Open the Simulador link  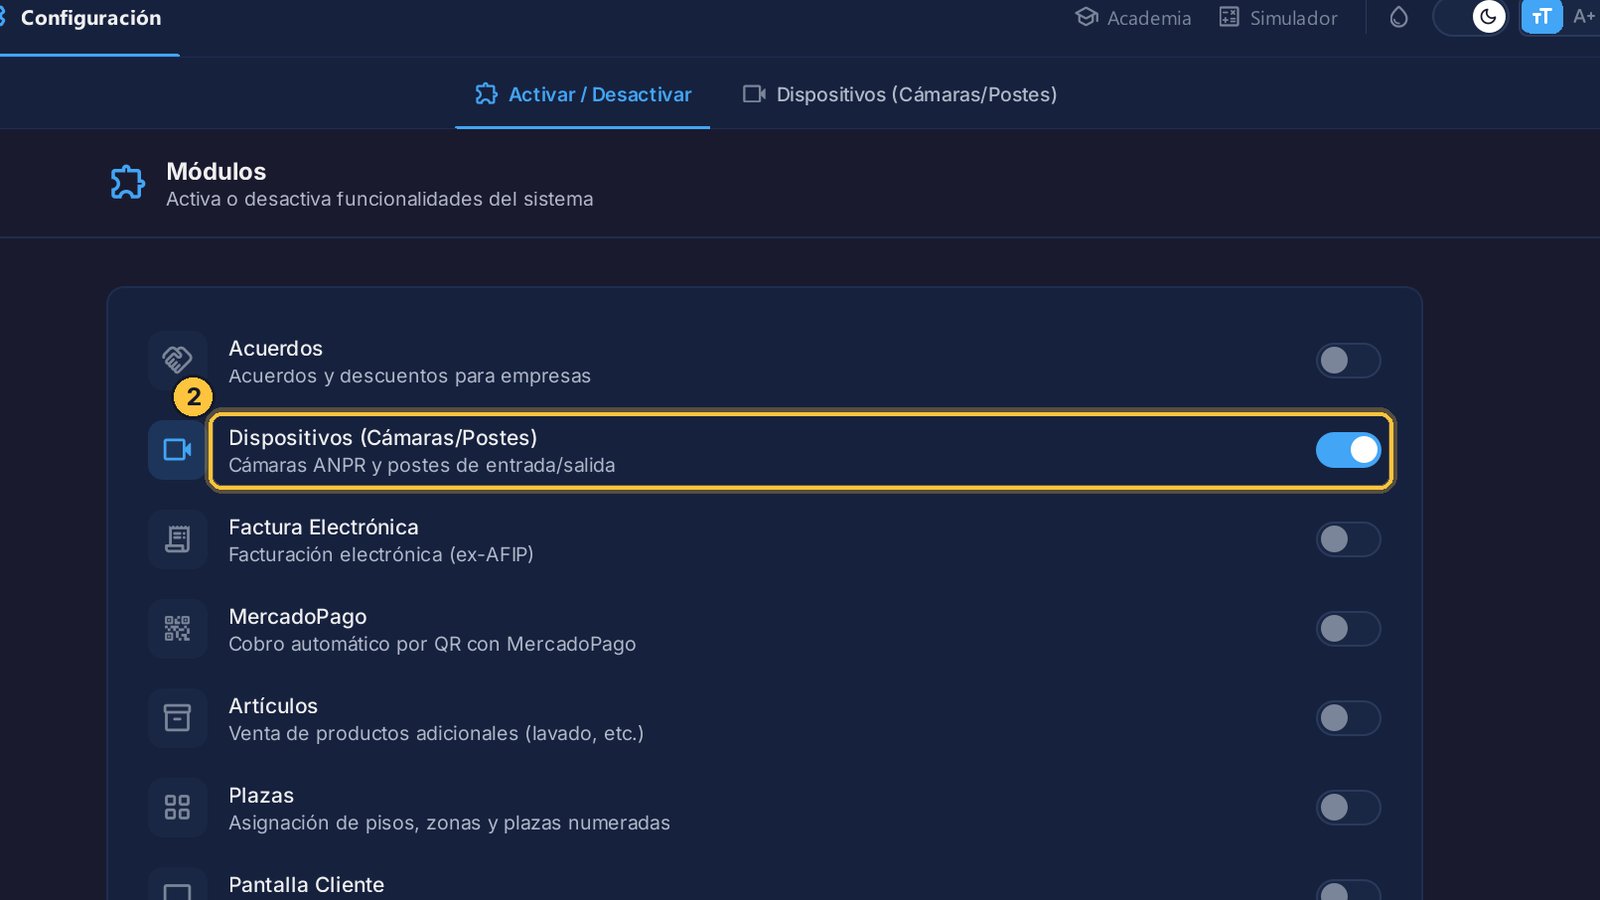click(1278, 18)
